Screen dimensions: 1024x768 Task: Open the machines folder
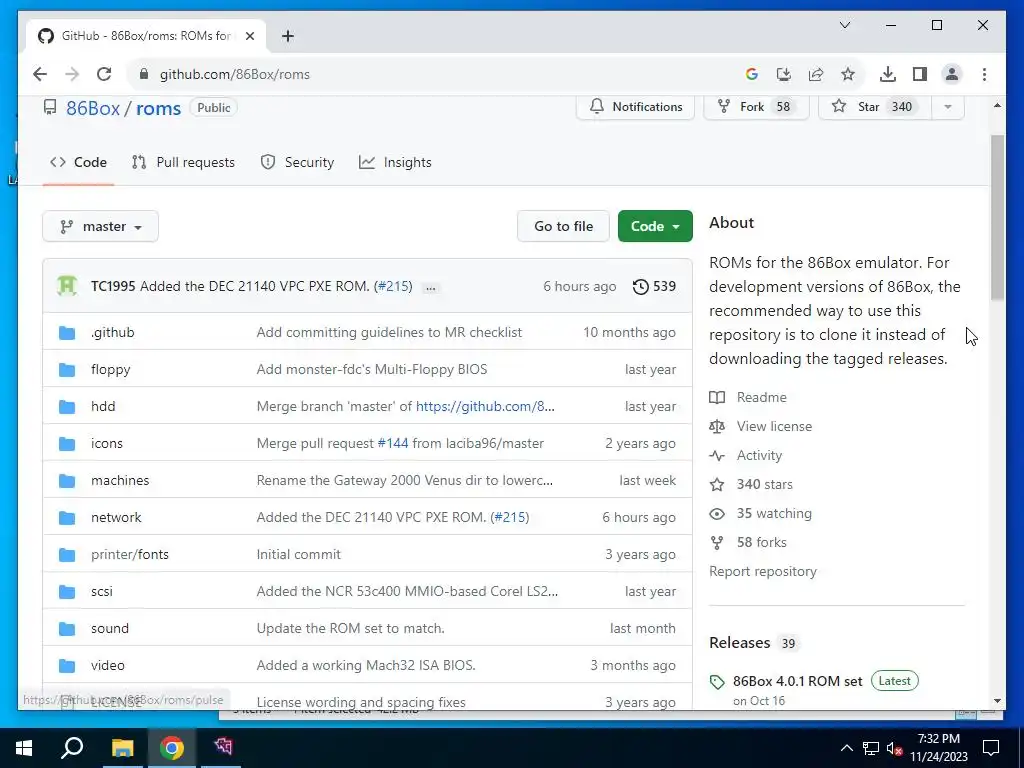click(120, 481)
